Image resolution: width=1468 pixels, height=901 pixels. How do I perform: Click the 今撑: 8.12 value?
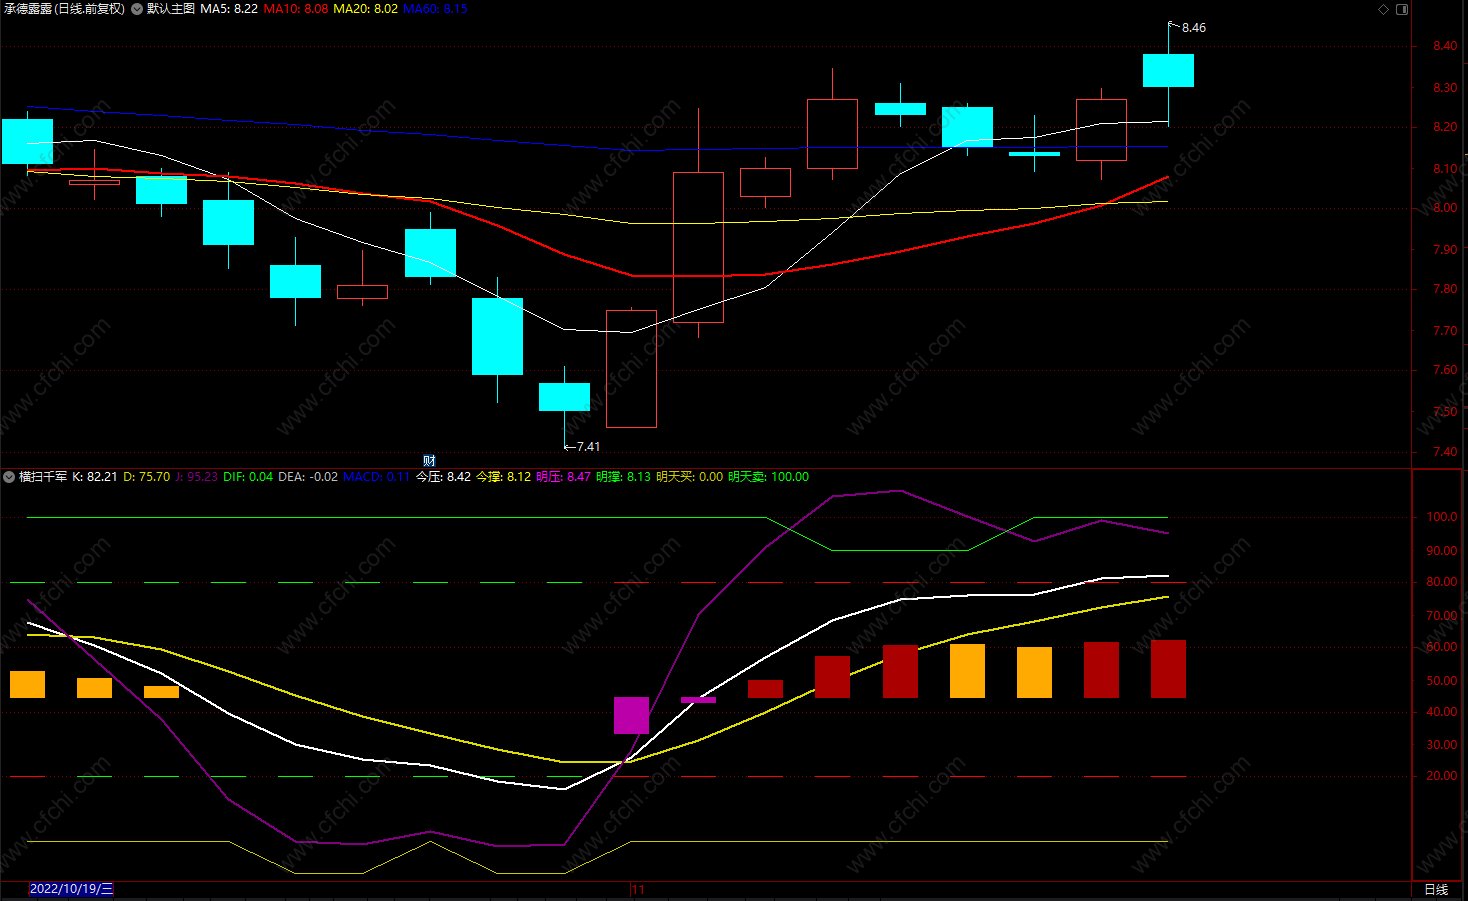click(504, 477)
